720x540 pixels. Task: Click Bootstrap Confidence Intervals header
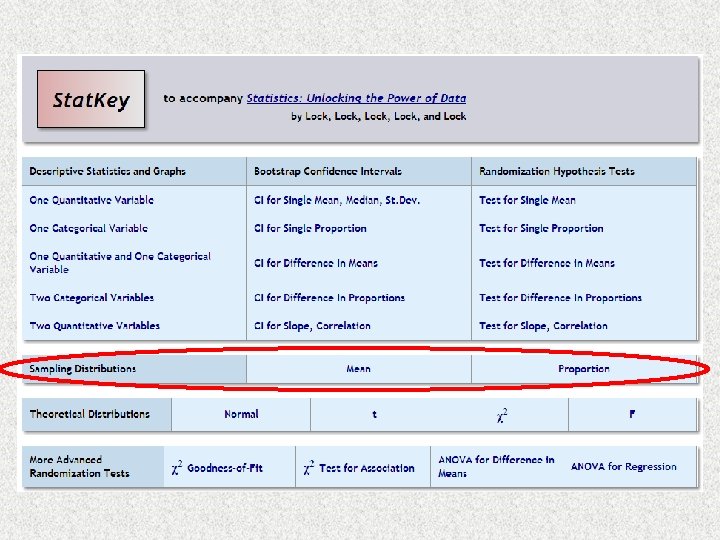click(x=328, y=171)
